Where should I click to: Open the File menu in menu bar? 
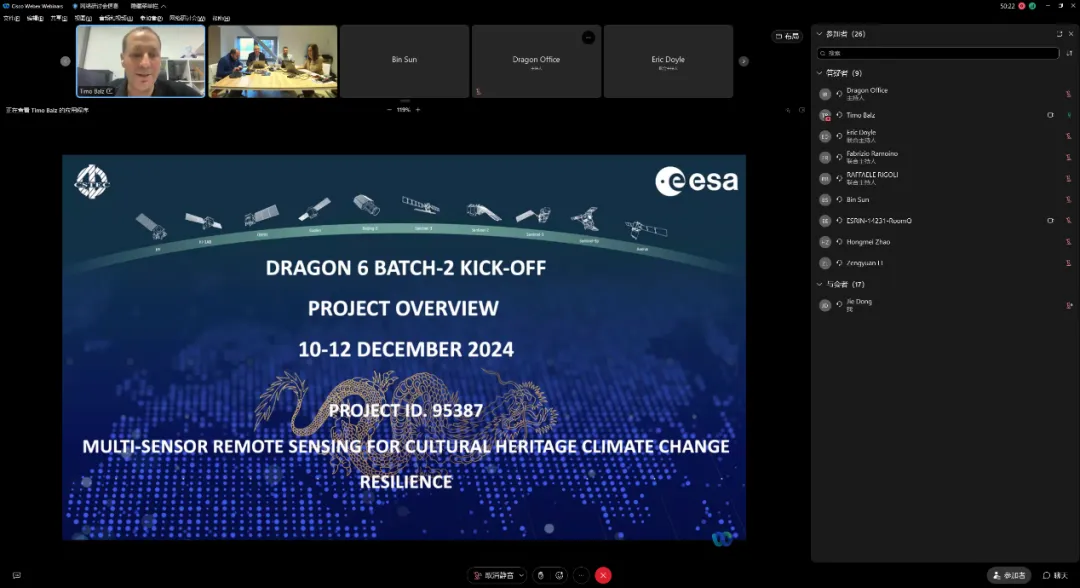[x=11, y=18]
